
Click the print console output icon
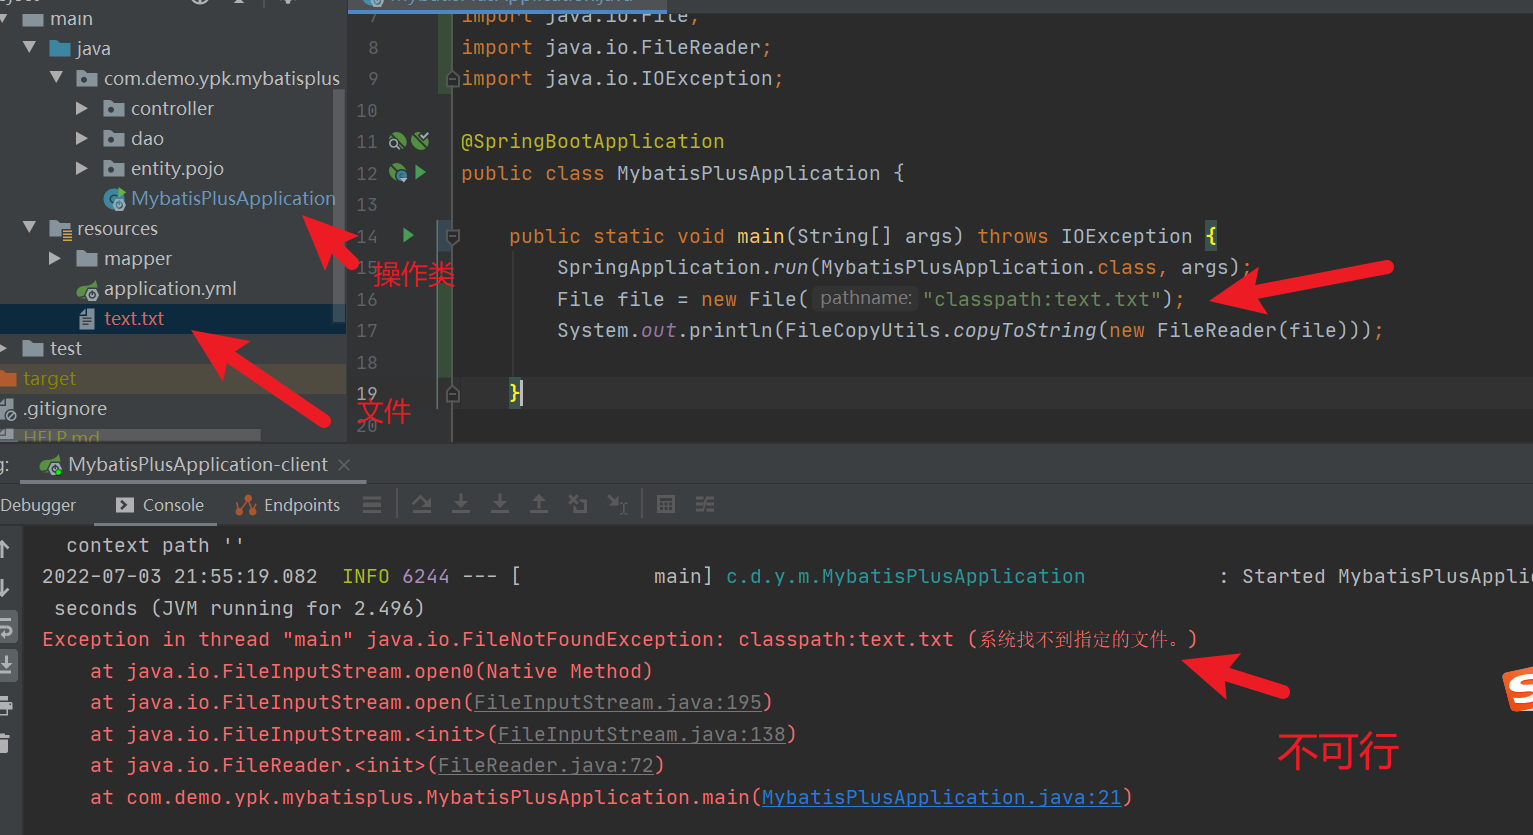[6, 706]
